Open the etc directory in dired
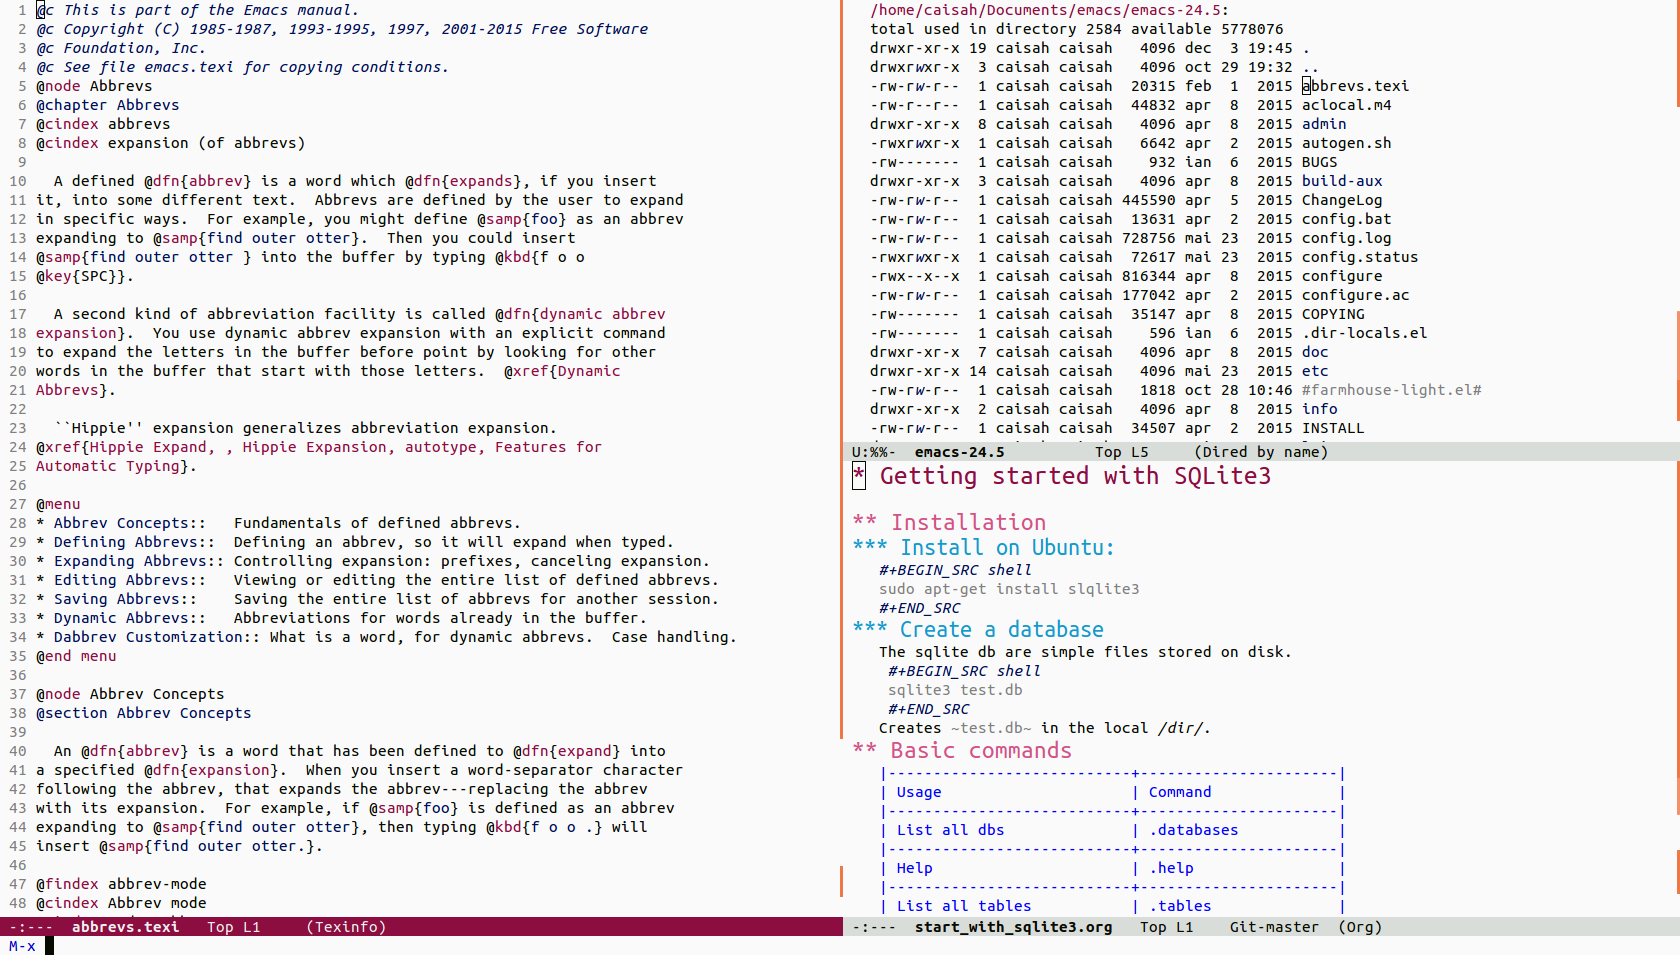Viewport: 1680px width, 955px height. (1315, 371)
